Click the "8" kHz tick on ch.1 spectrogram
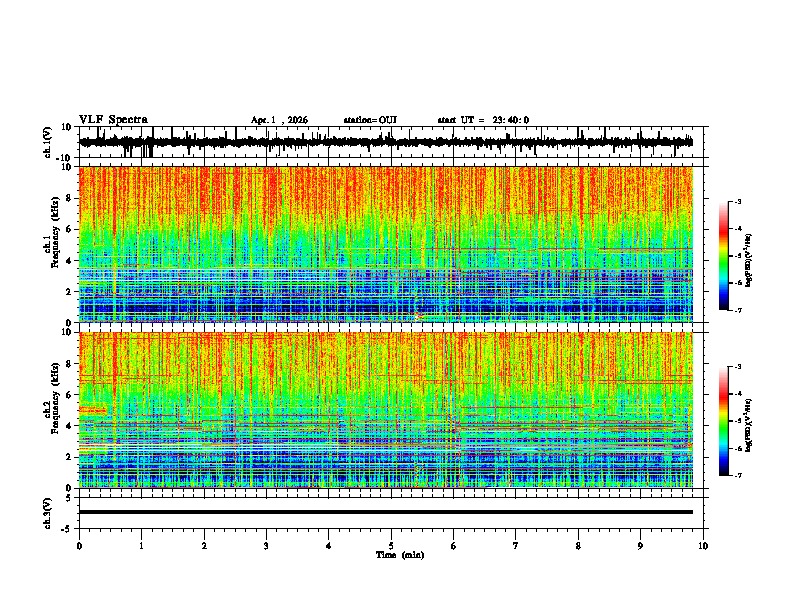This screenshot has height=612, width=792. (69, 198)
